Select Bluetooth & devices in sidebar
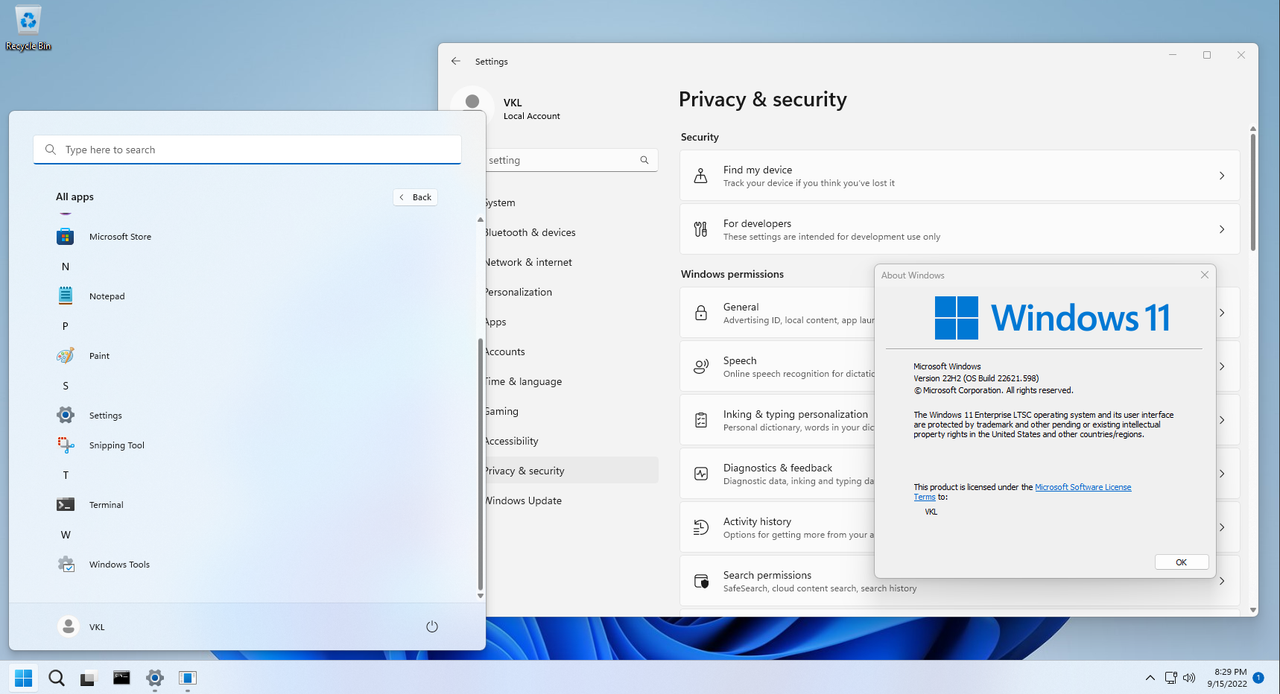This screenshot has width=1280, height=694. coord(572,232)
